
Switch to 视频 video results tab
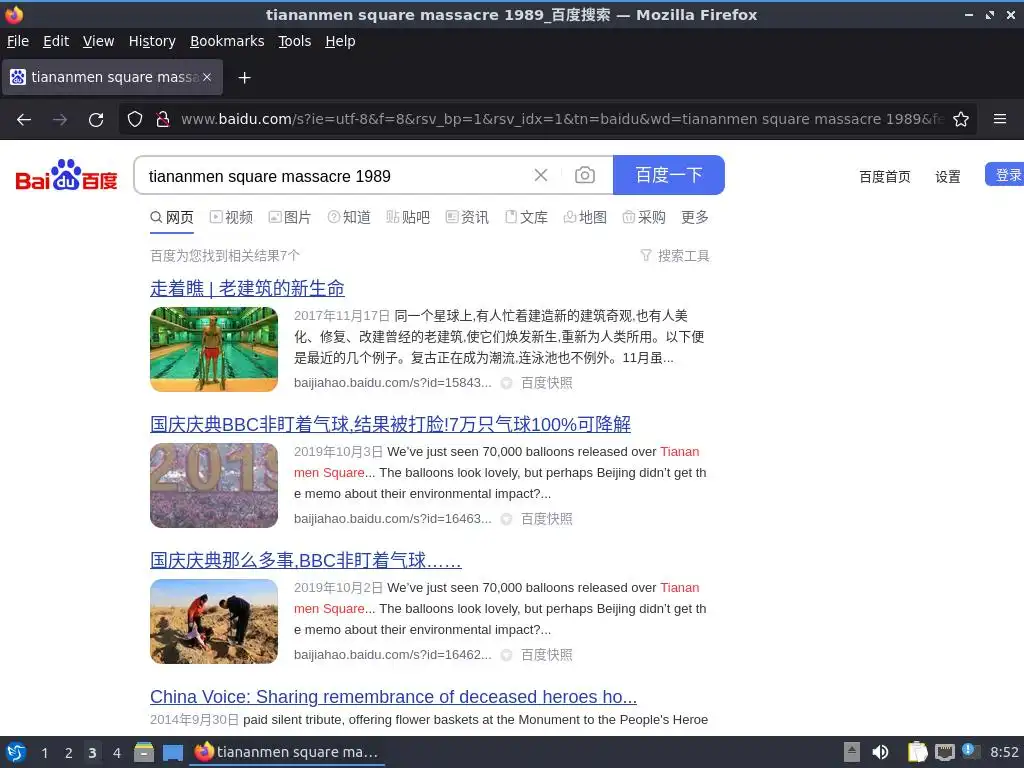(231, 217)
